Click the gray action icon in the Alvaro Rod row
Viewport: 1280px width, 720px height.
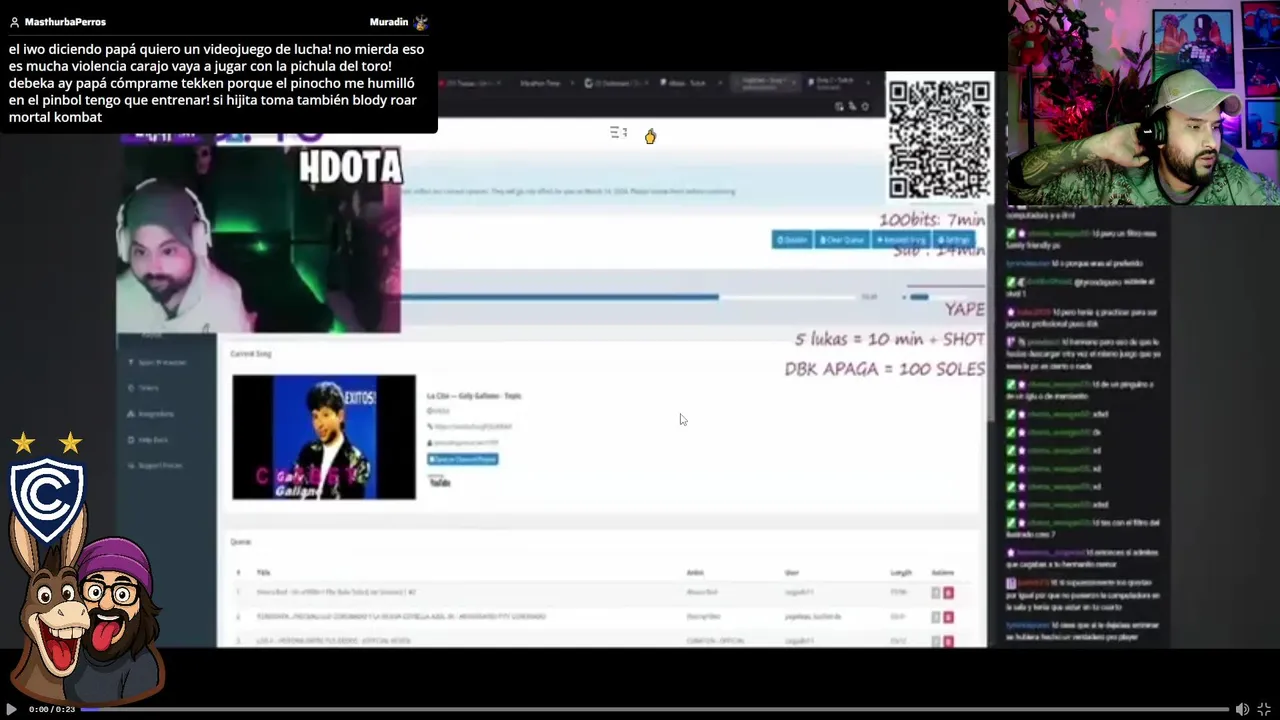[x=936, y=593]
